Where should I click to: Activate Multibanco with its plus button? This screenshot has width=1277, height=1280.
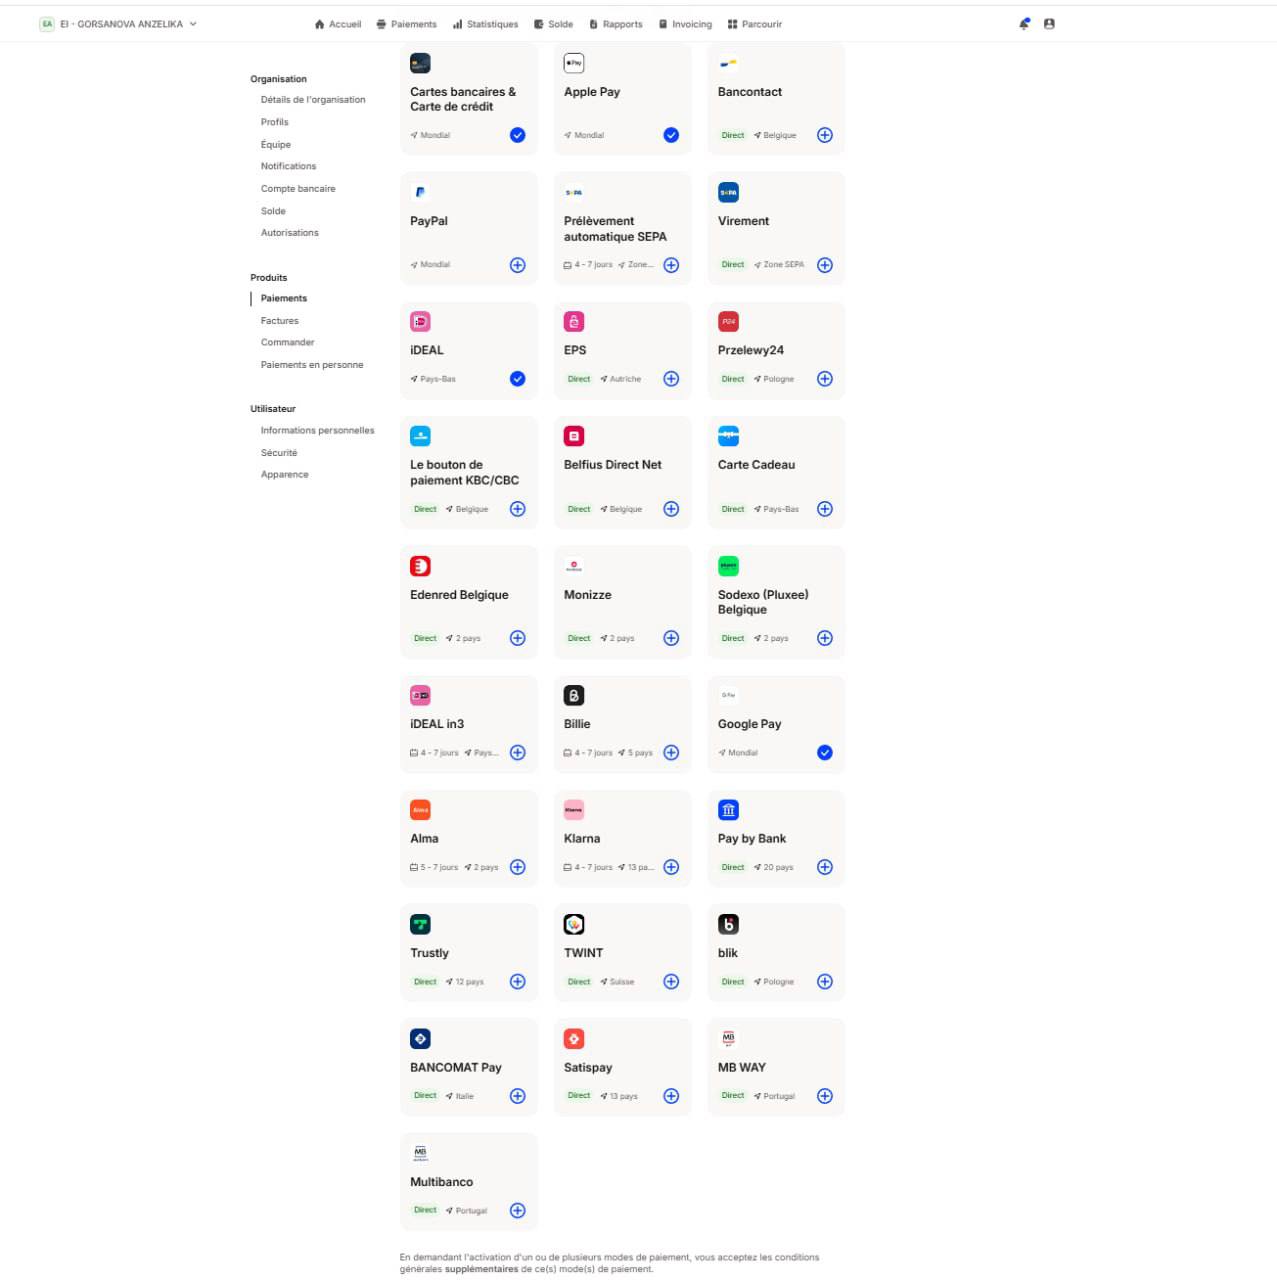[517, 1211]
